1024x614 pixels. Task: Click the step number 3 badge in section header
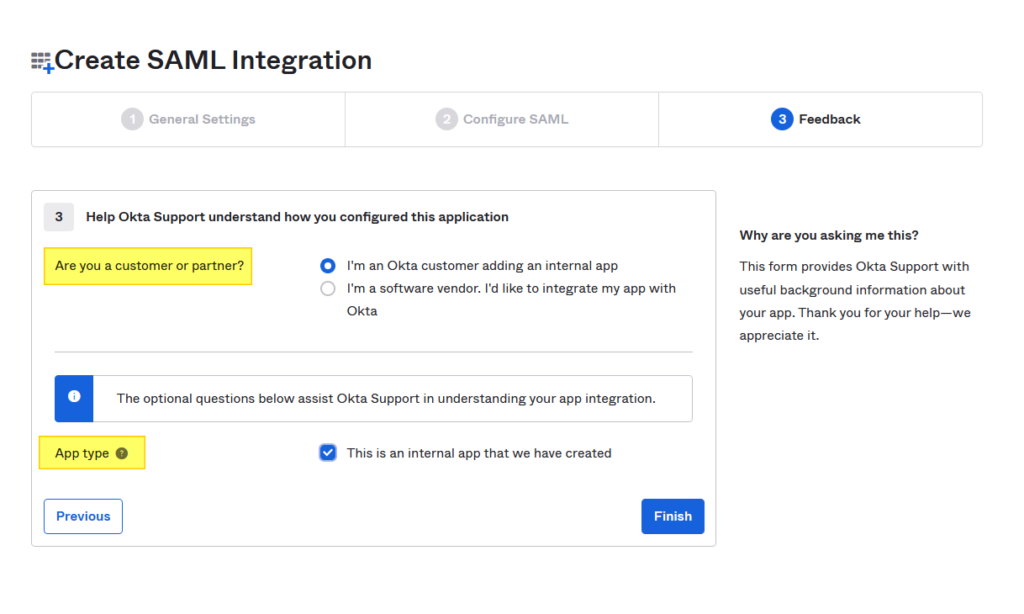[59, 217]
